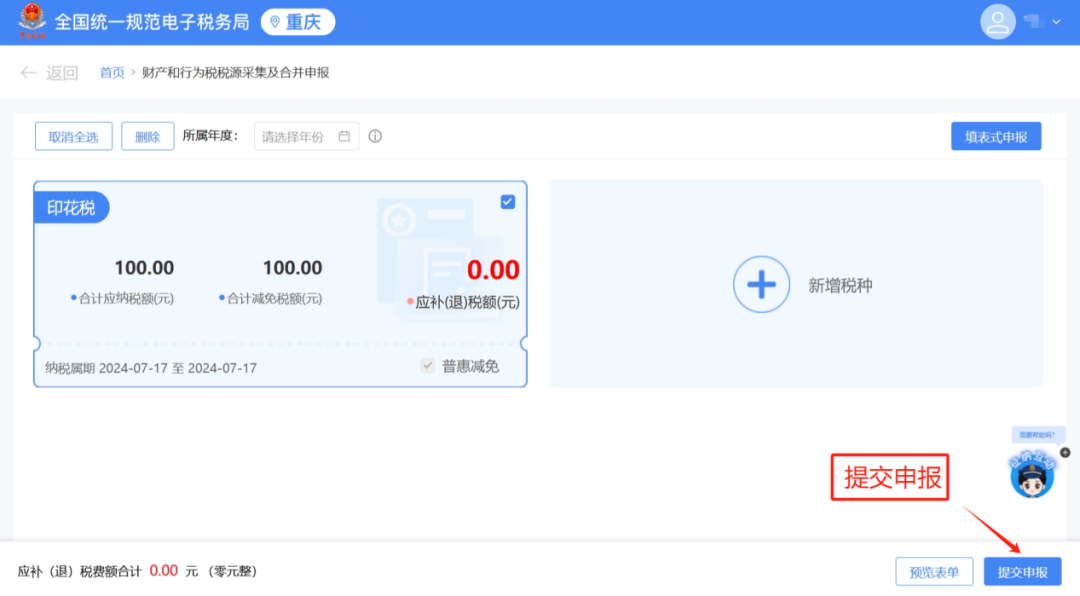
Task: Click the calendar icon in year field
Action: tap(344, 136)
